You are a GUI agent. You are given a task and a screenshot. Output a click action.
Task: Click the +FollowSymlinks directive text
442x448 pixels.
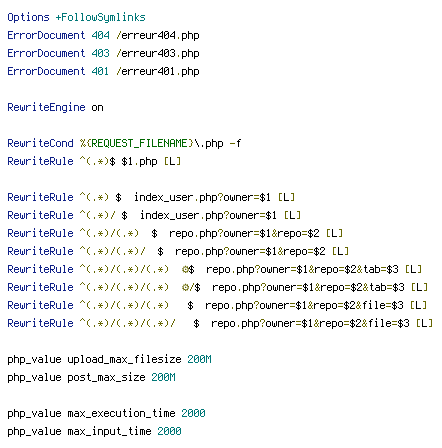click(100, 17)
